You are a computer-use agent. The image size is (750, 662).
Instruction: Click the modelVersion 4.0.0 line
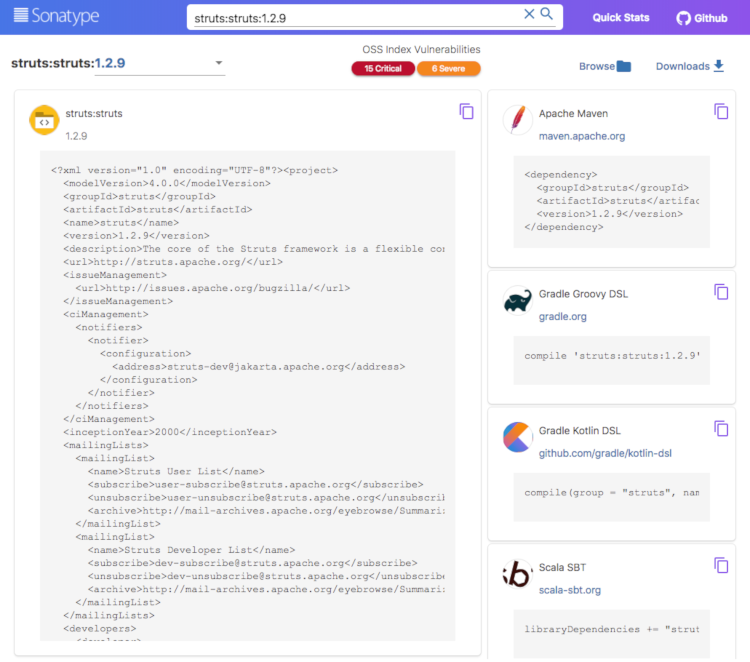pos(167,183)
